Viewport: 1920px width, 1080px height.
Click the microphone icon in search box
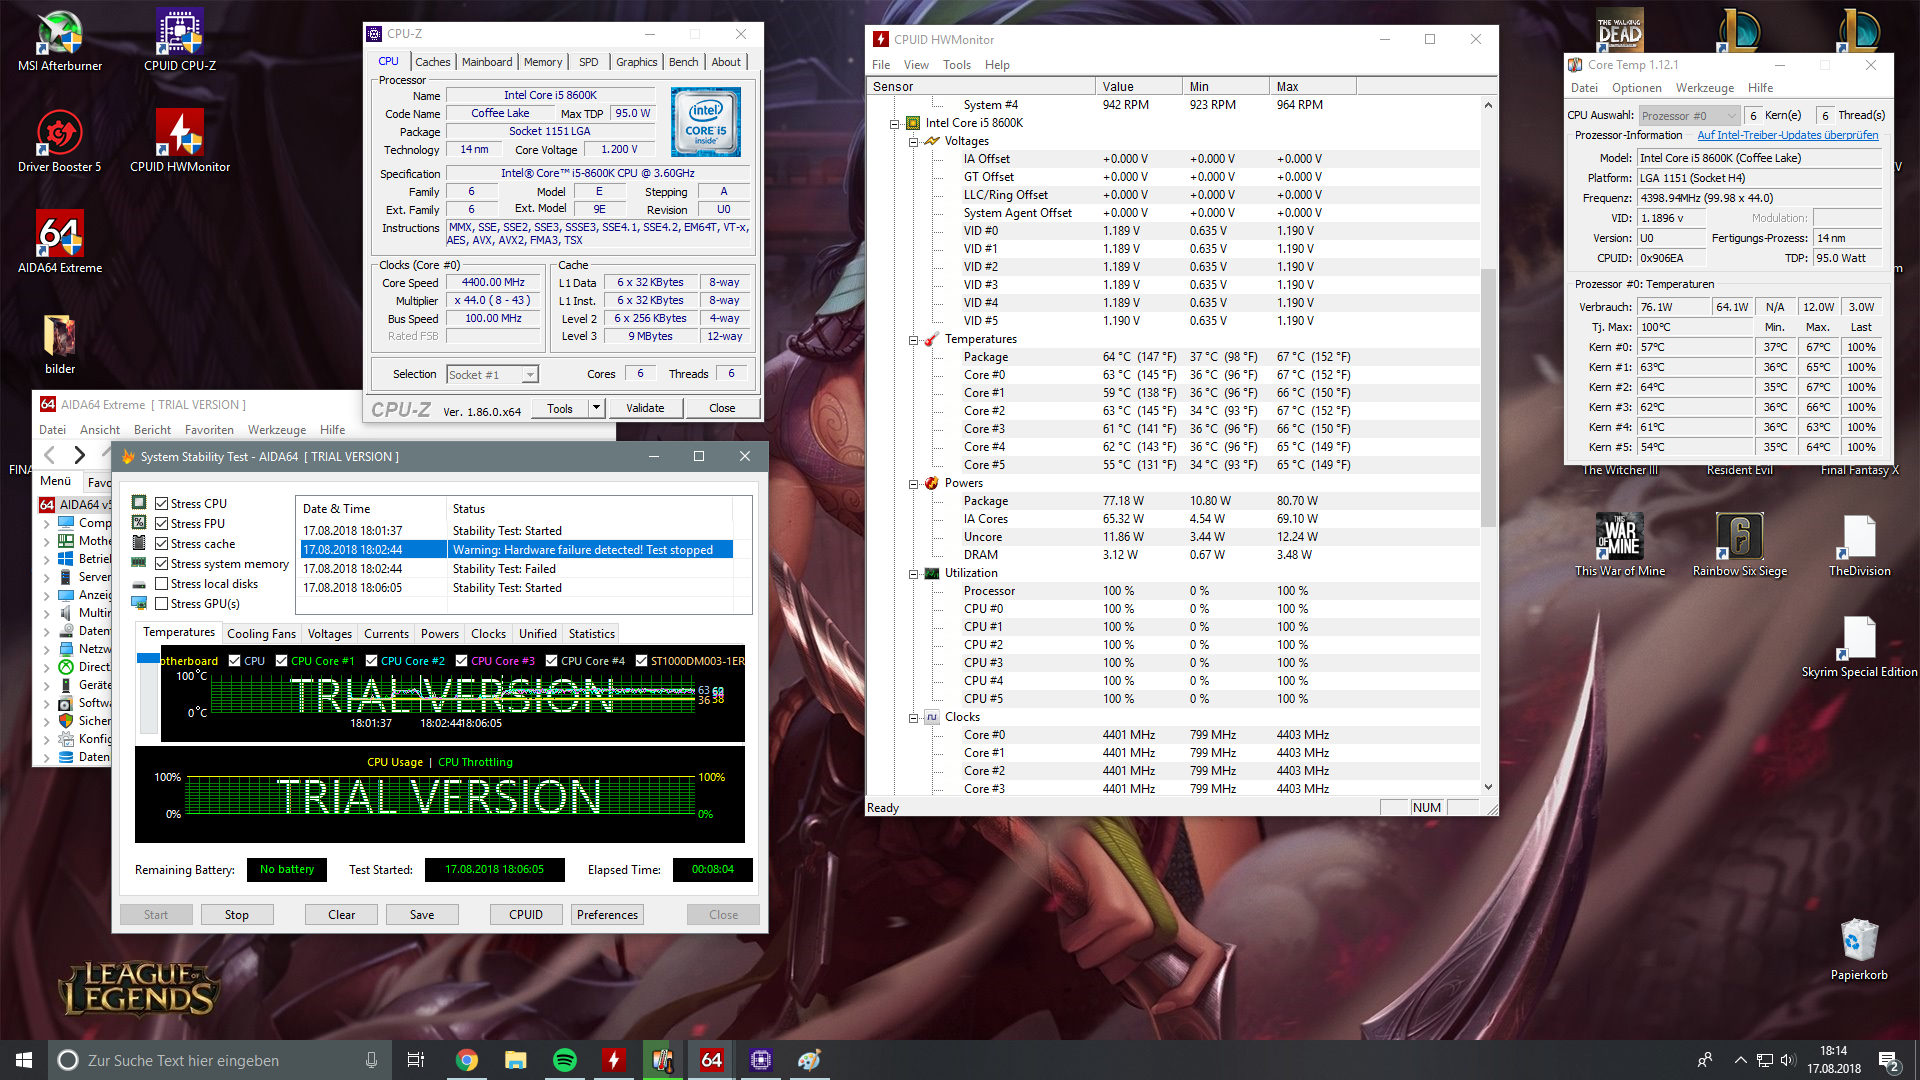371,1060
